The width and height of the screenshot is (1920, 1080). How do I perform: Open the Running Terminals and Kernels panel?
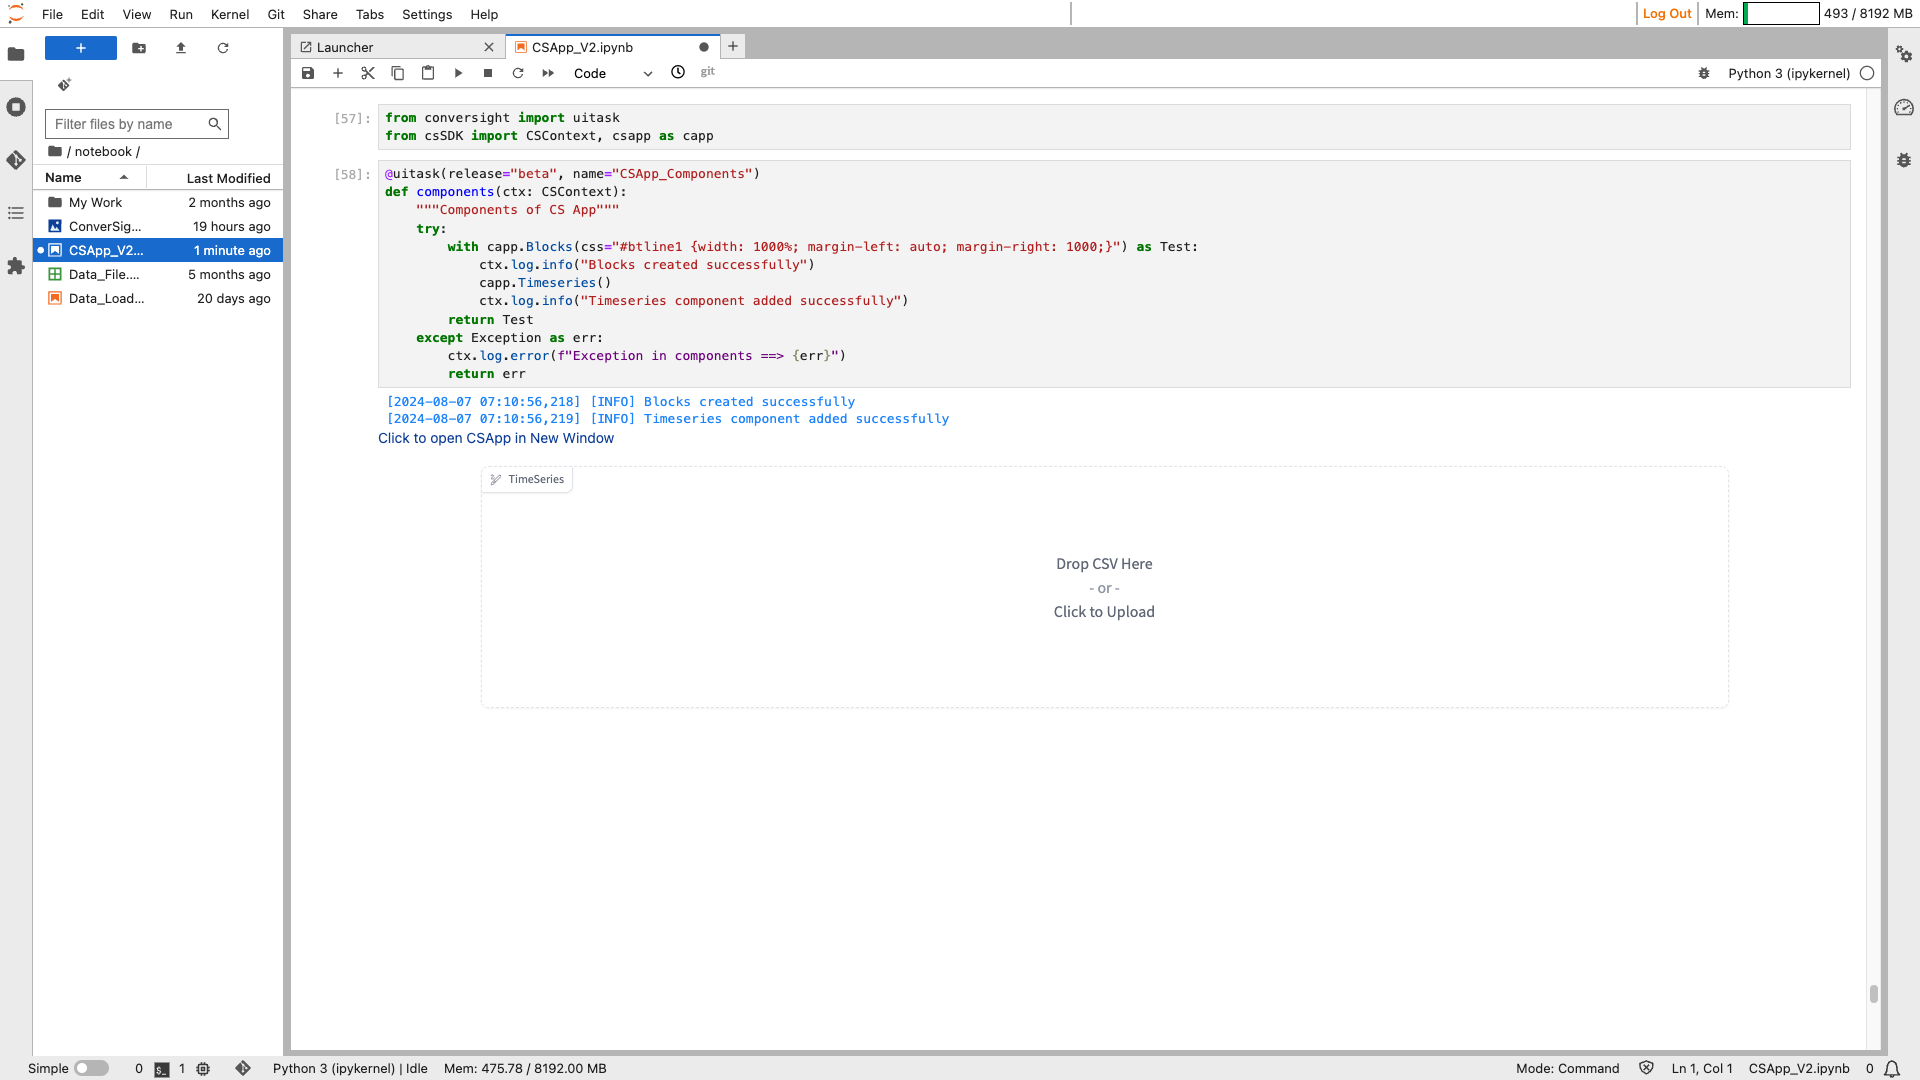[16, 107]
